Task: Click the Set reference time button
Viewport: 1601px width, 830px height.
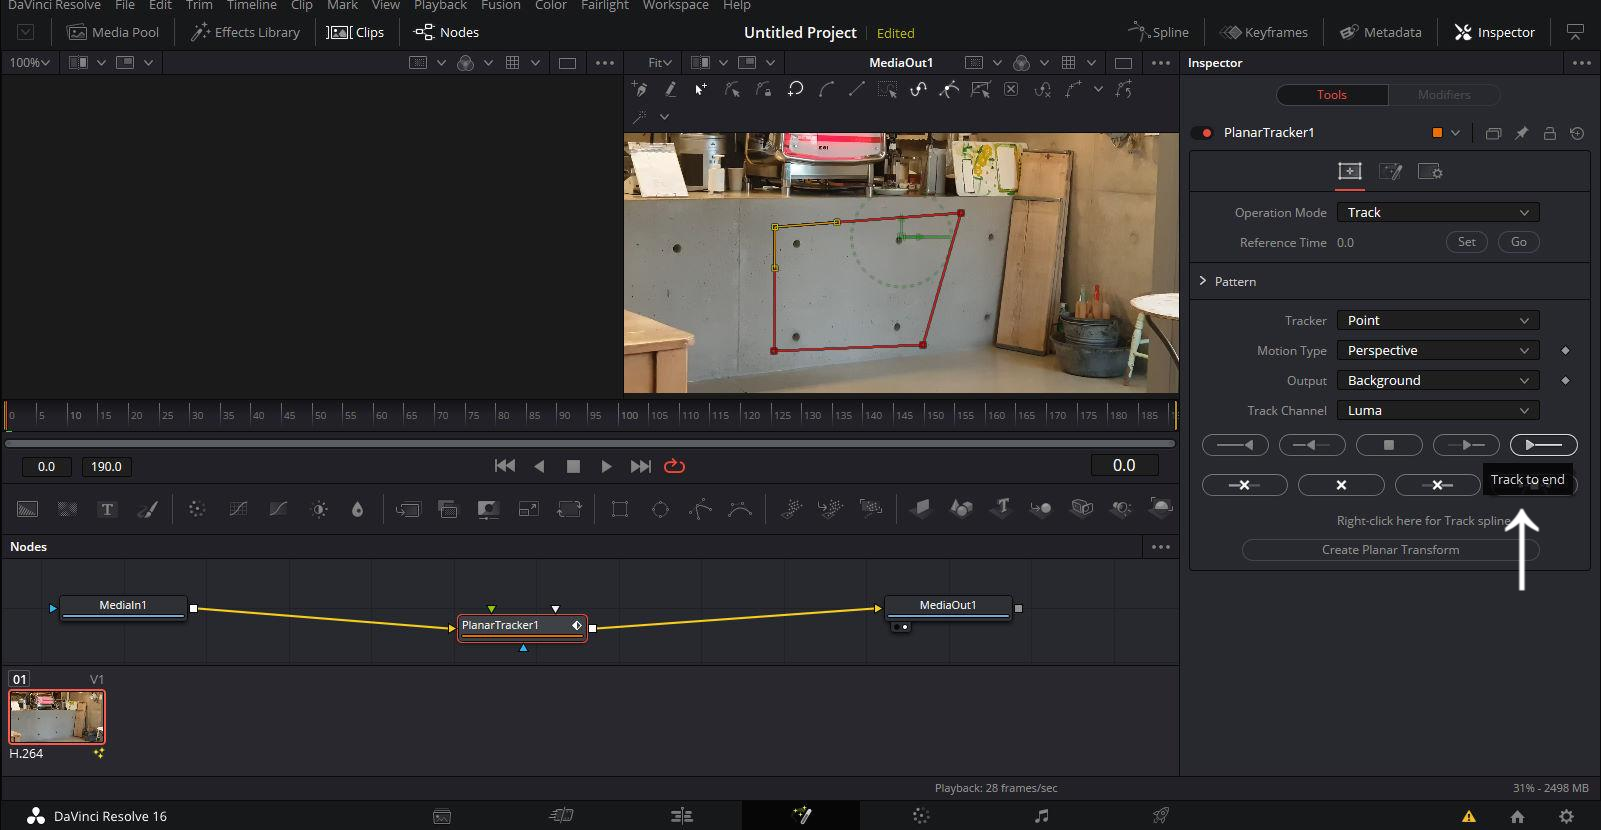Action: tap(1466, 242)
